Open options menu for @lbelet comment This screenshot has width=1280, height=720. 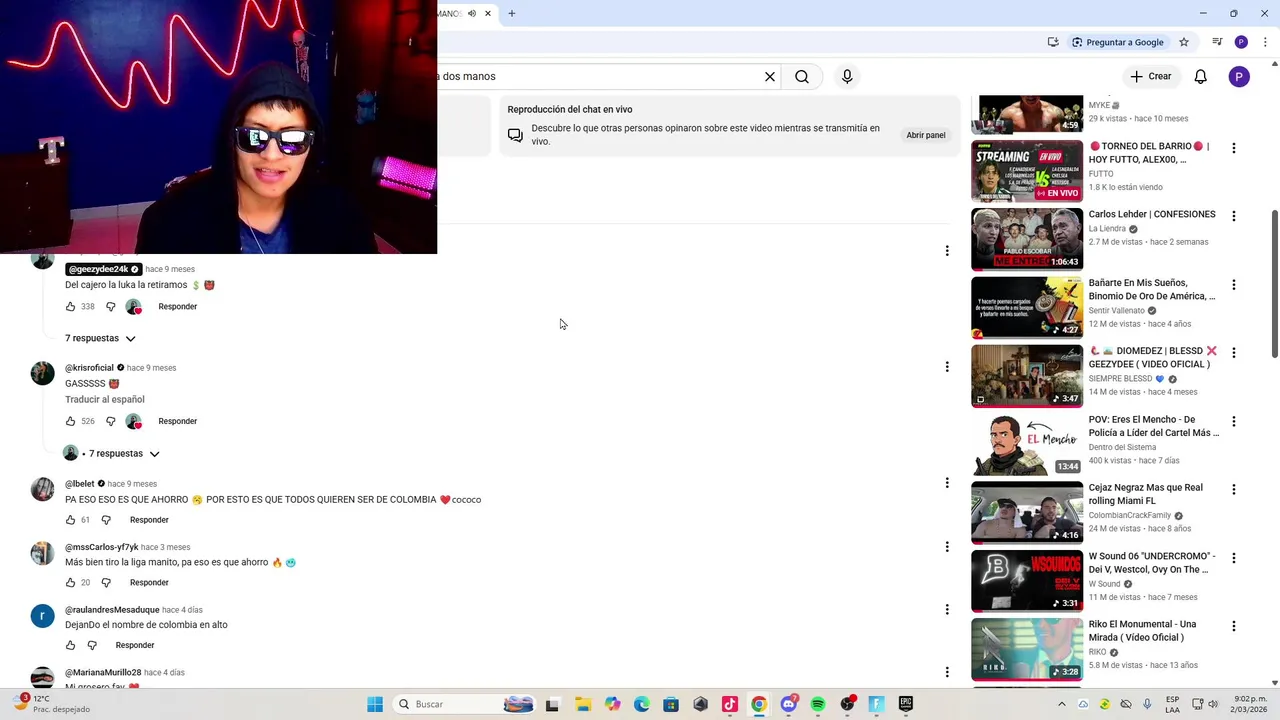click(x=947, y=483)
